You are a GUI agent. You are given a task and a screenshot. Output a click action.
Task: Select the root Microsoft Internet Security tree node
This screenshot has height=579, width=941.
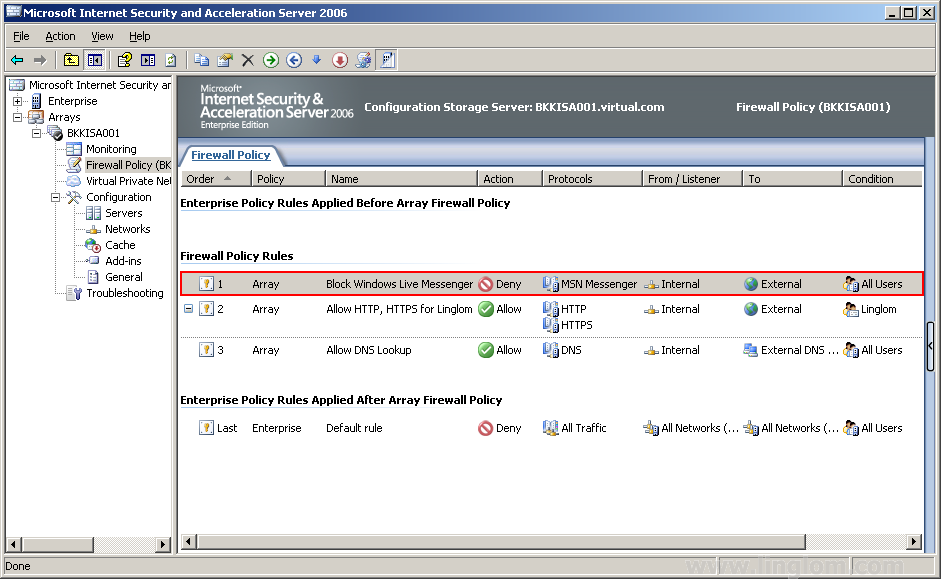100,85
